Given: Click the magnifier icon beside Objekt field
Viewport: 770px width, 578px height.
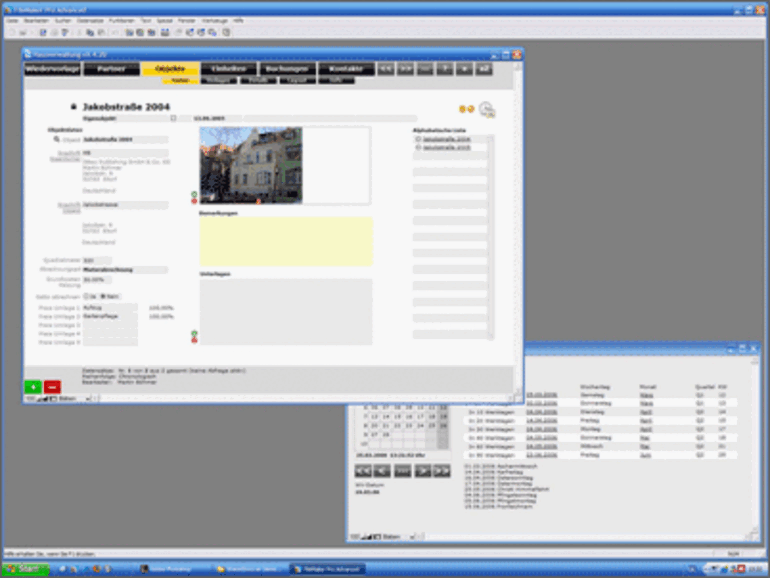Looking at the screenshot, I should [x=56, y=139].
